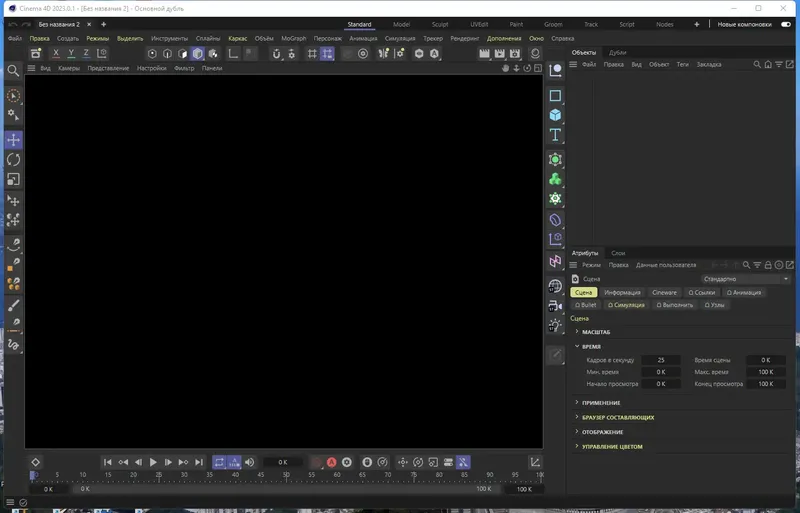
Task: Click the preview range slider bar
Action: click(286, 489)
